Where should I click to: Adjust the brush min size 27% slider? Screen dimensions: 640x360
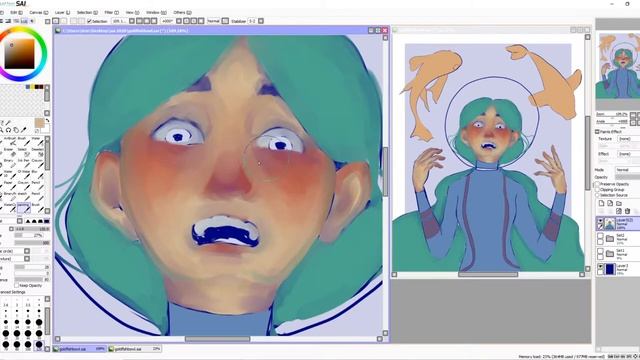pyautogui.click(x=29, y=235)
